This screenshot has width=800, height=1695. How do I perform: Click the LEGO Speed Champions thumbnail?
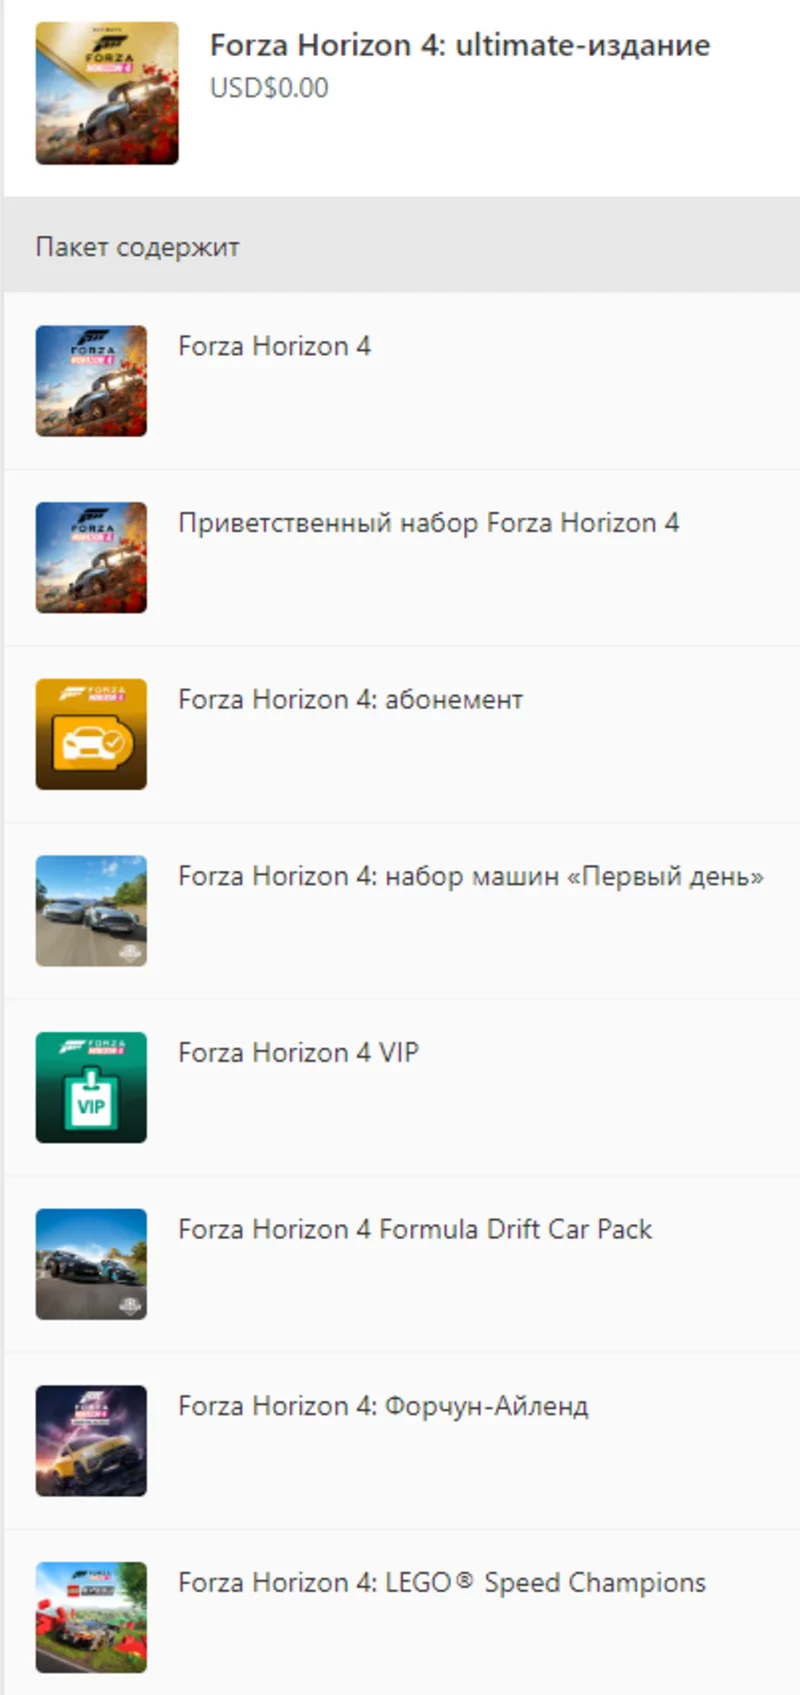tap(91, 1618)
